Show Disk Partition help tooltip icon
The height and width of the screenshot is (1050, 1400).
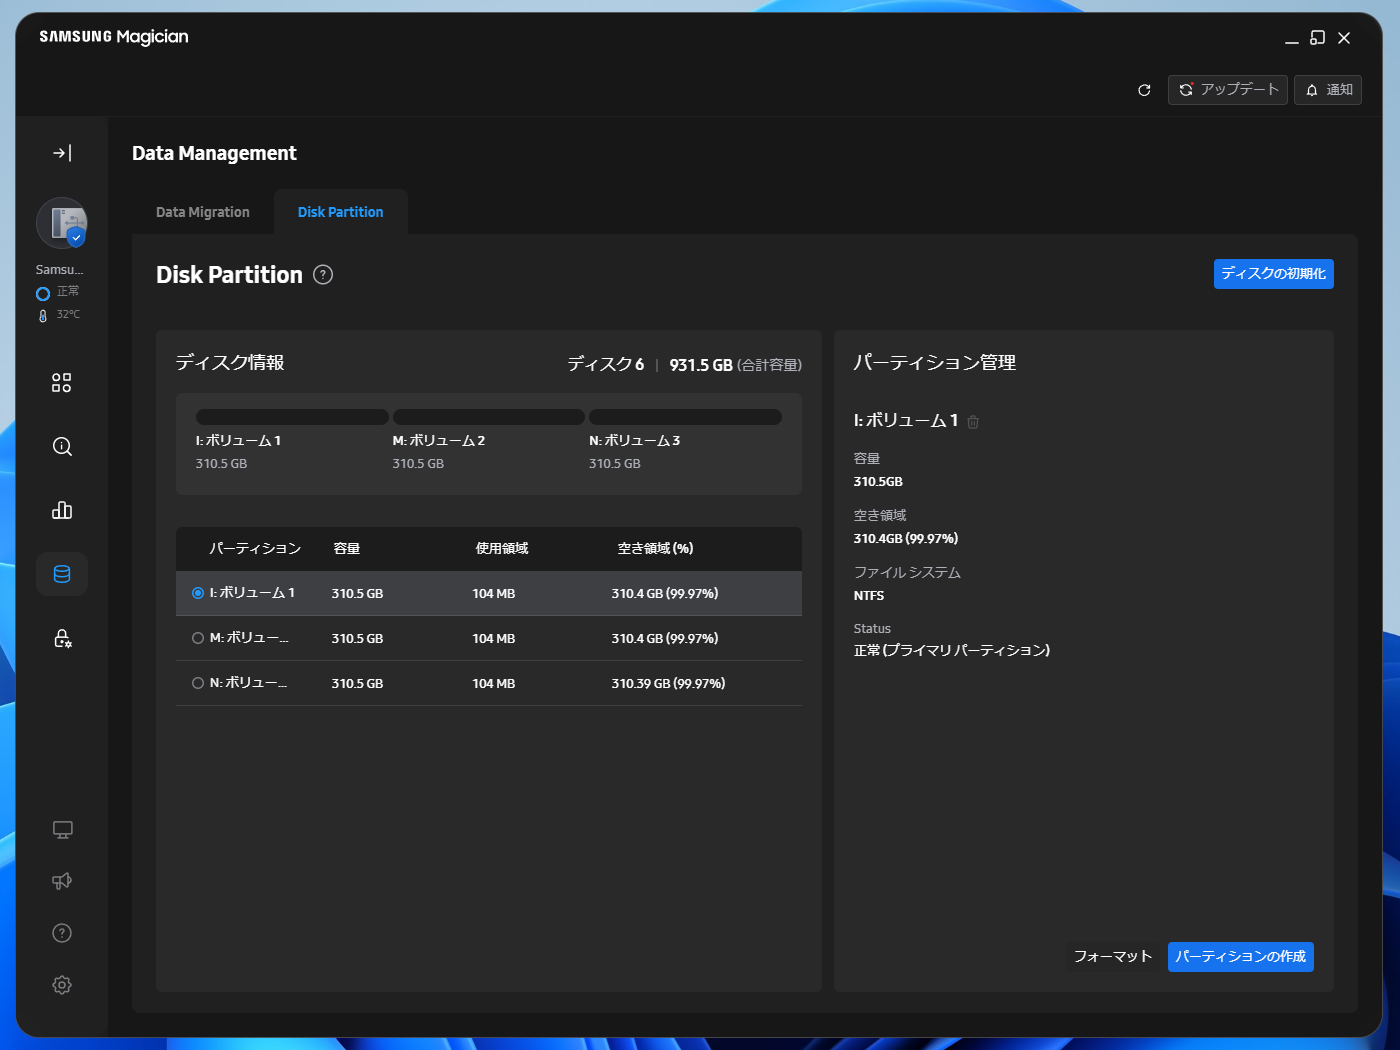pos(323,274)
